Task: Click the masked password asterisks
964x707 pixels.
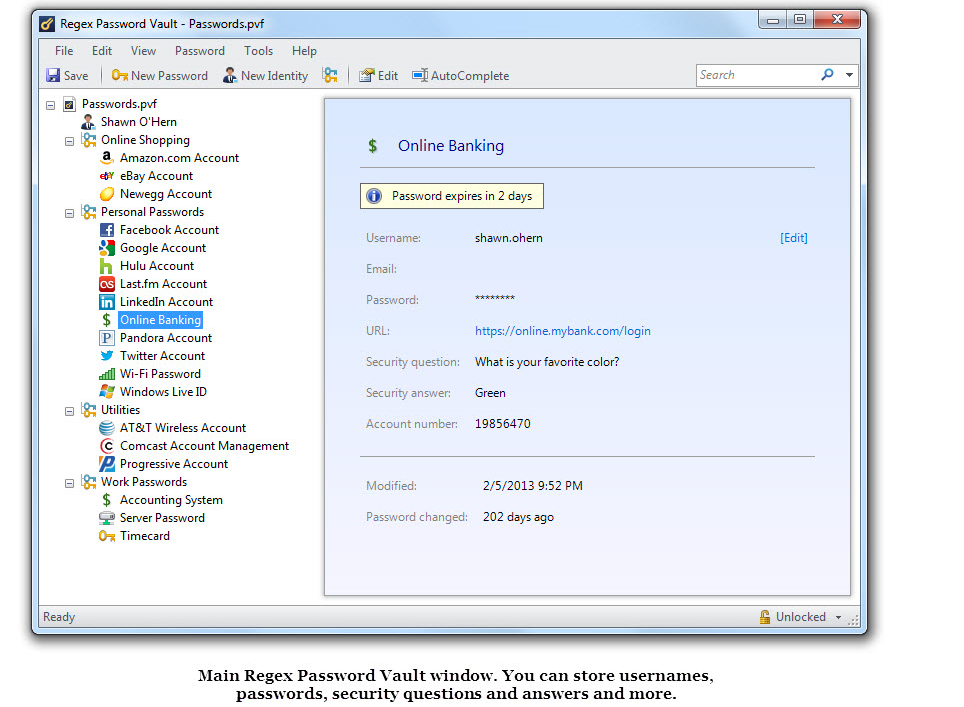Action: [495, 299]
